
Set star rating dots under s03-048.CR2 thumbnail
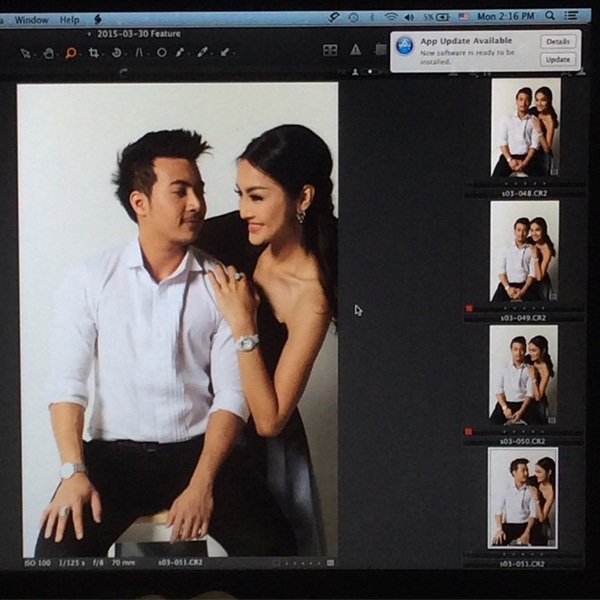tap(525, 184)
